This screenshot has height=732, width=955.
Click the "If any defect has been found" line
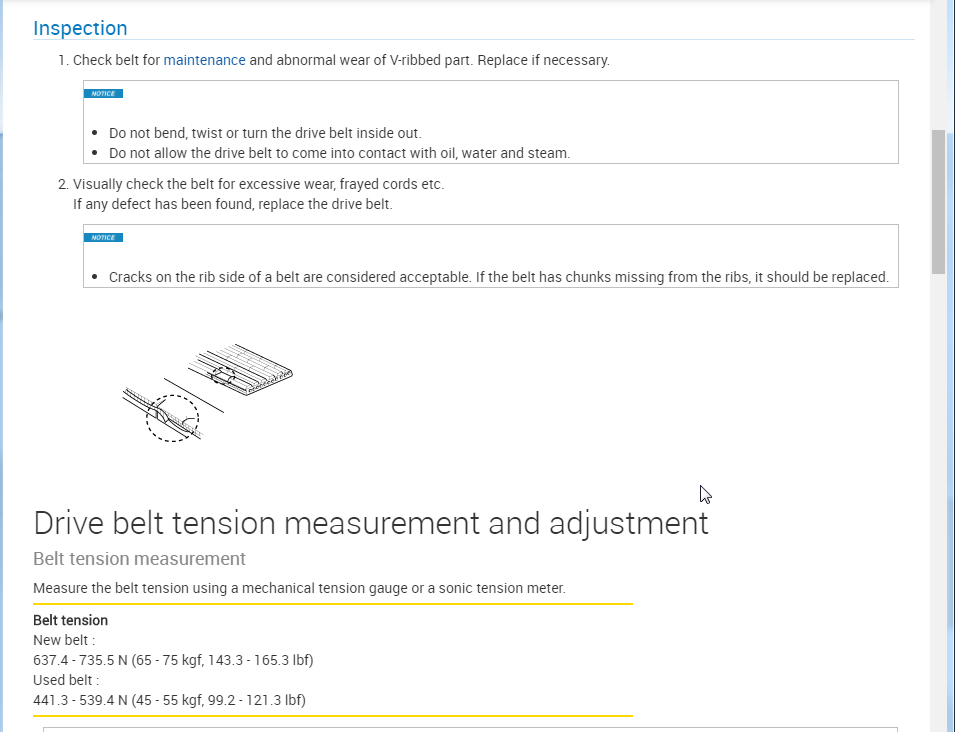232,204
